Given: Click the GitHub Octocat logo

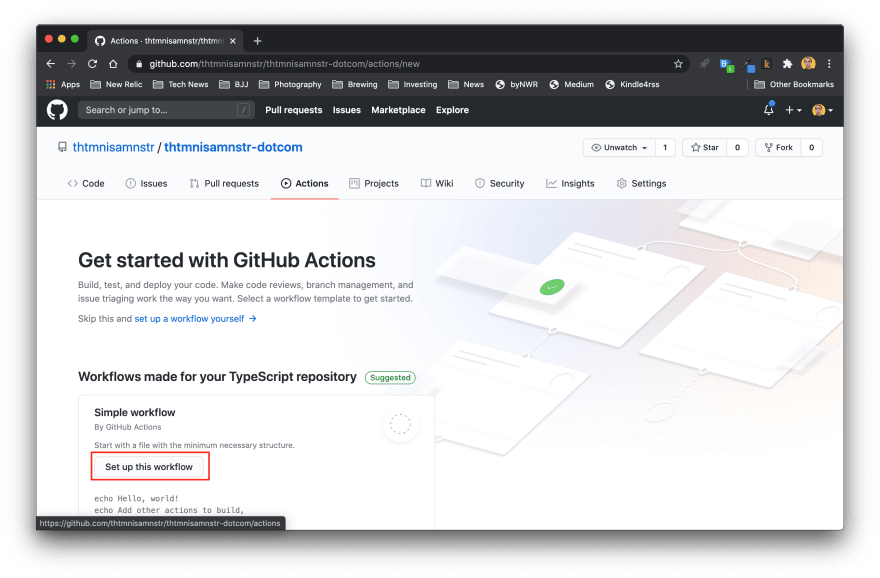Looking at the screenshot, I should click(57, 110).
